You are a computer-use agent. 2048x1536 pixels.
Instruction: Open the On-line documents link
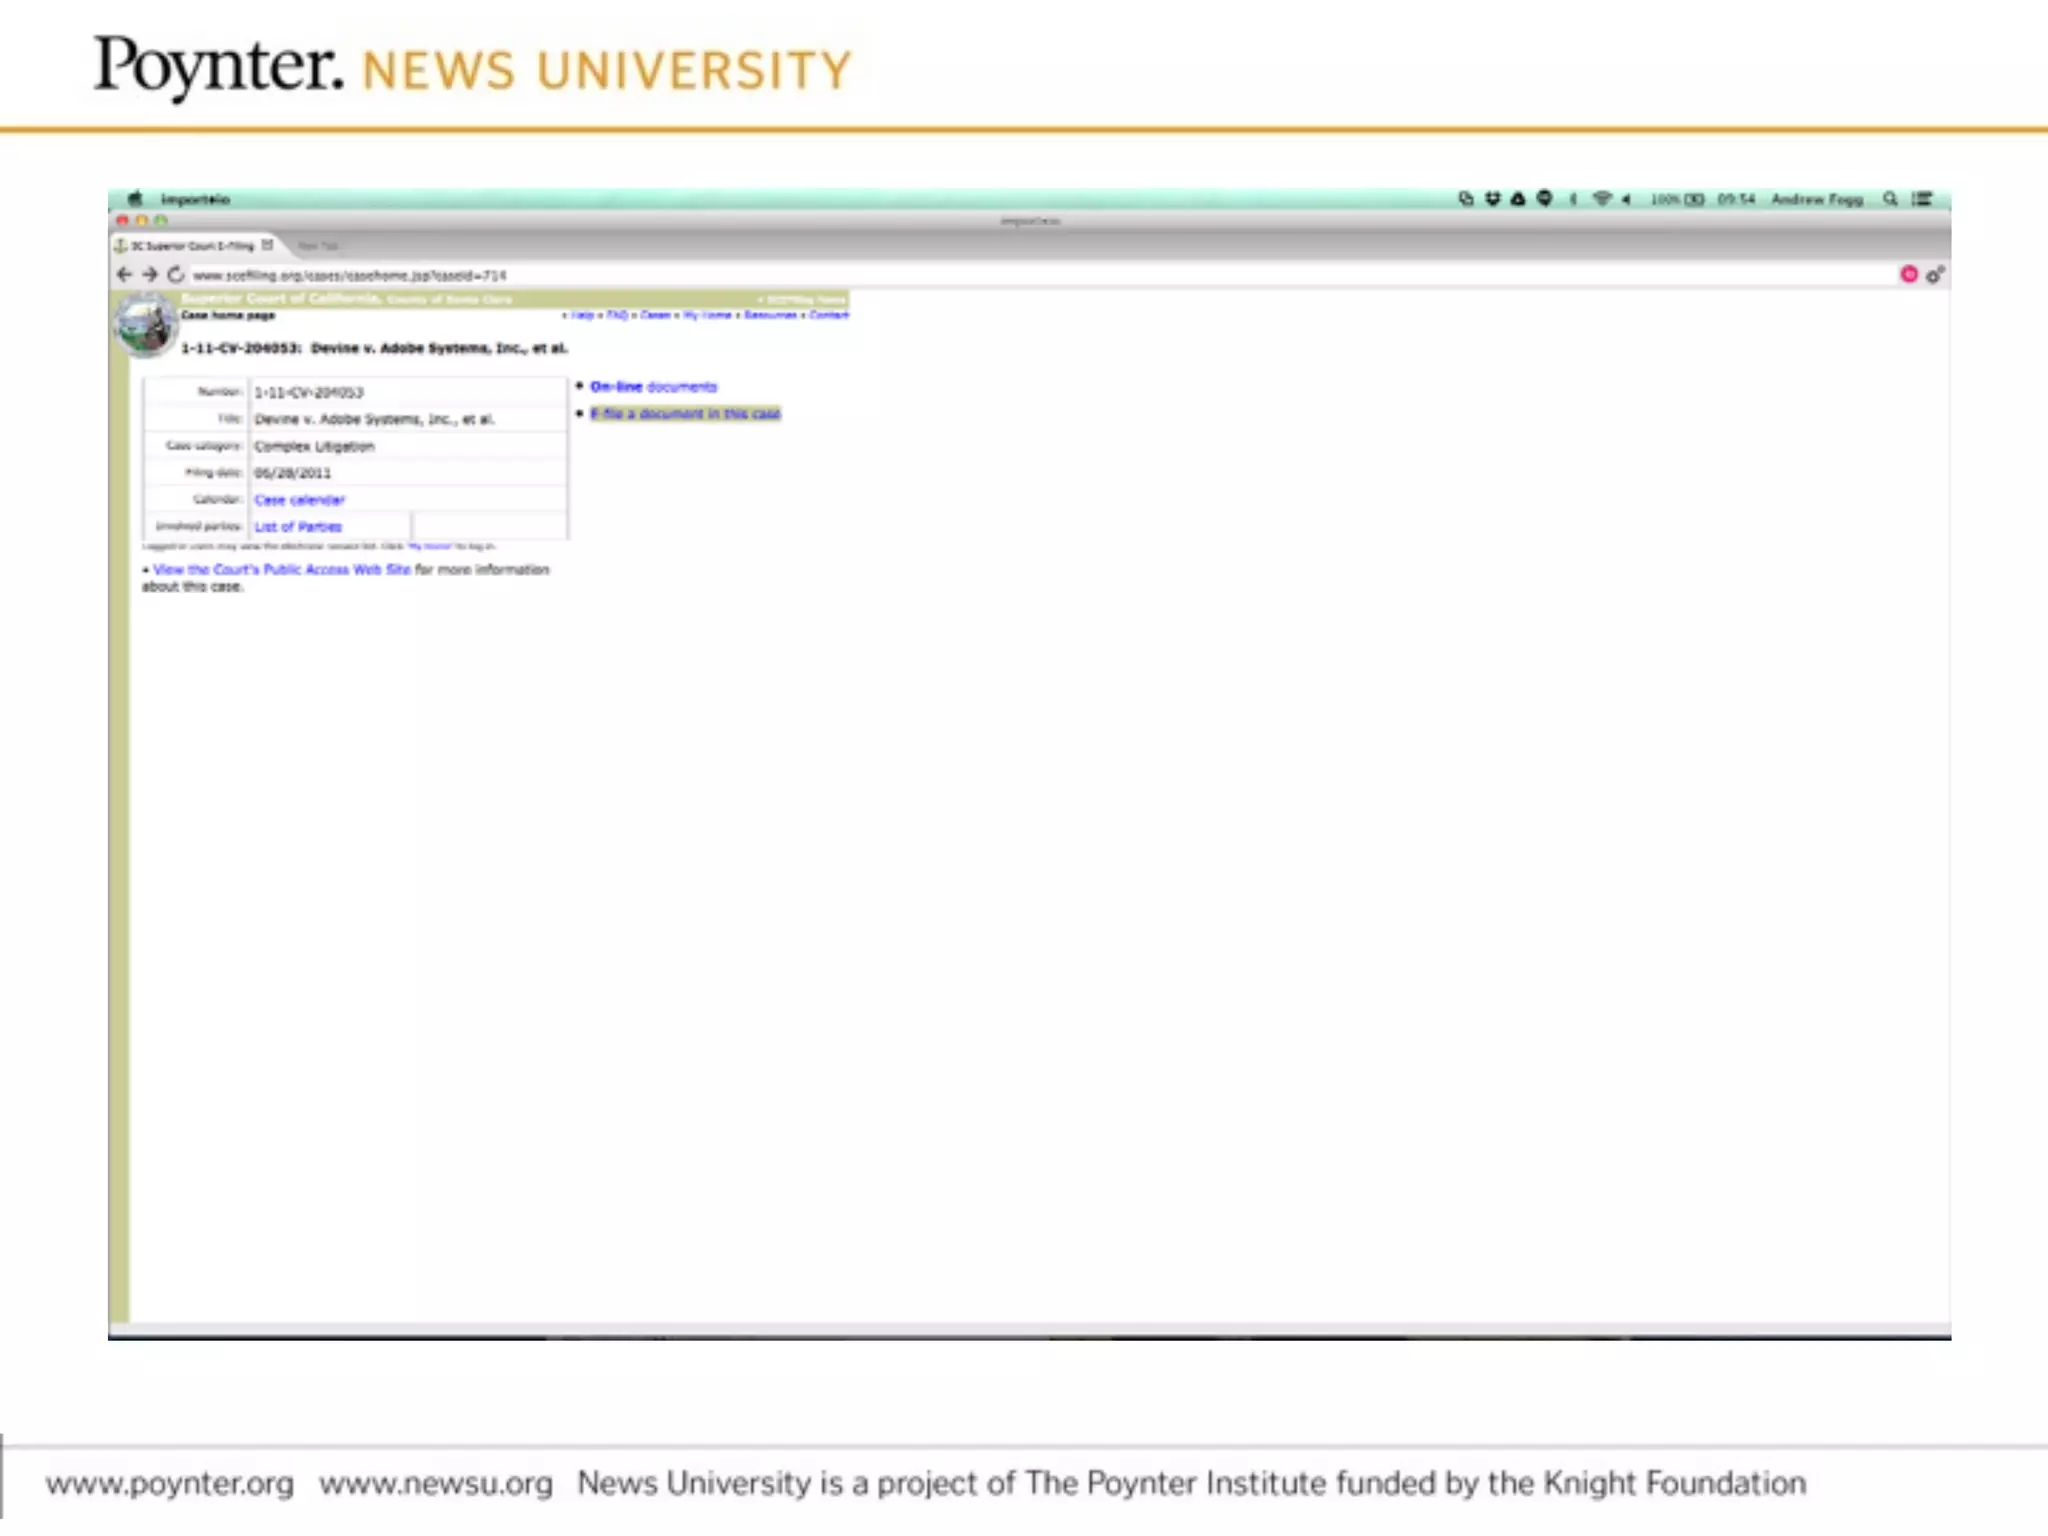pyautogui.click(x=653, y=387)
